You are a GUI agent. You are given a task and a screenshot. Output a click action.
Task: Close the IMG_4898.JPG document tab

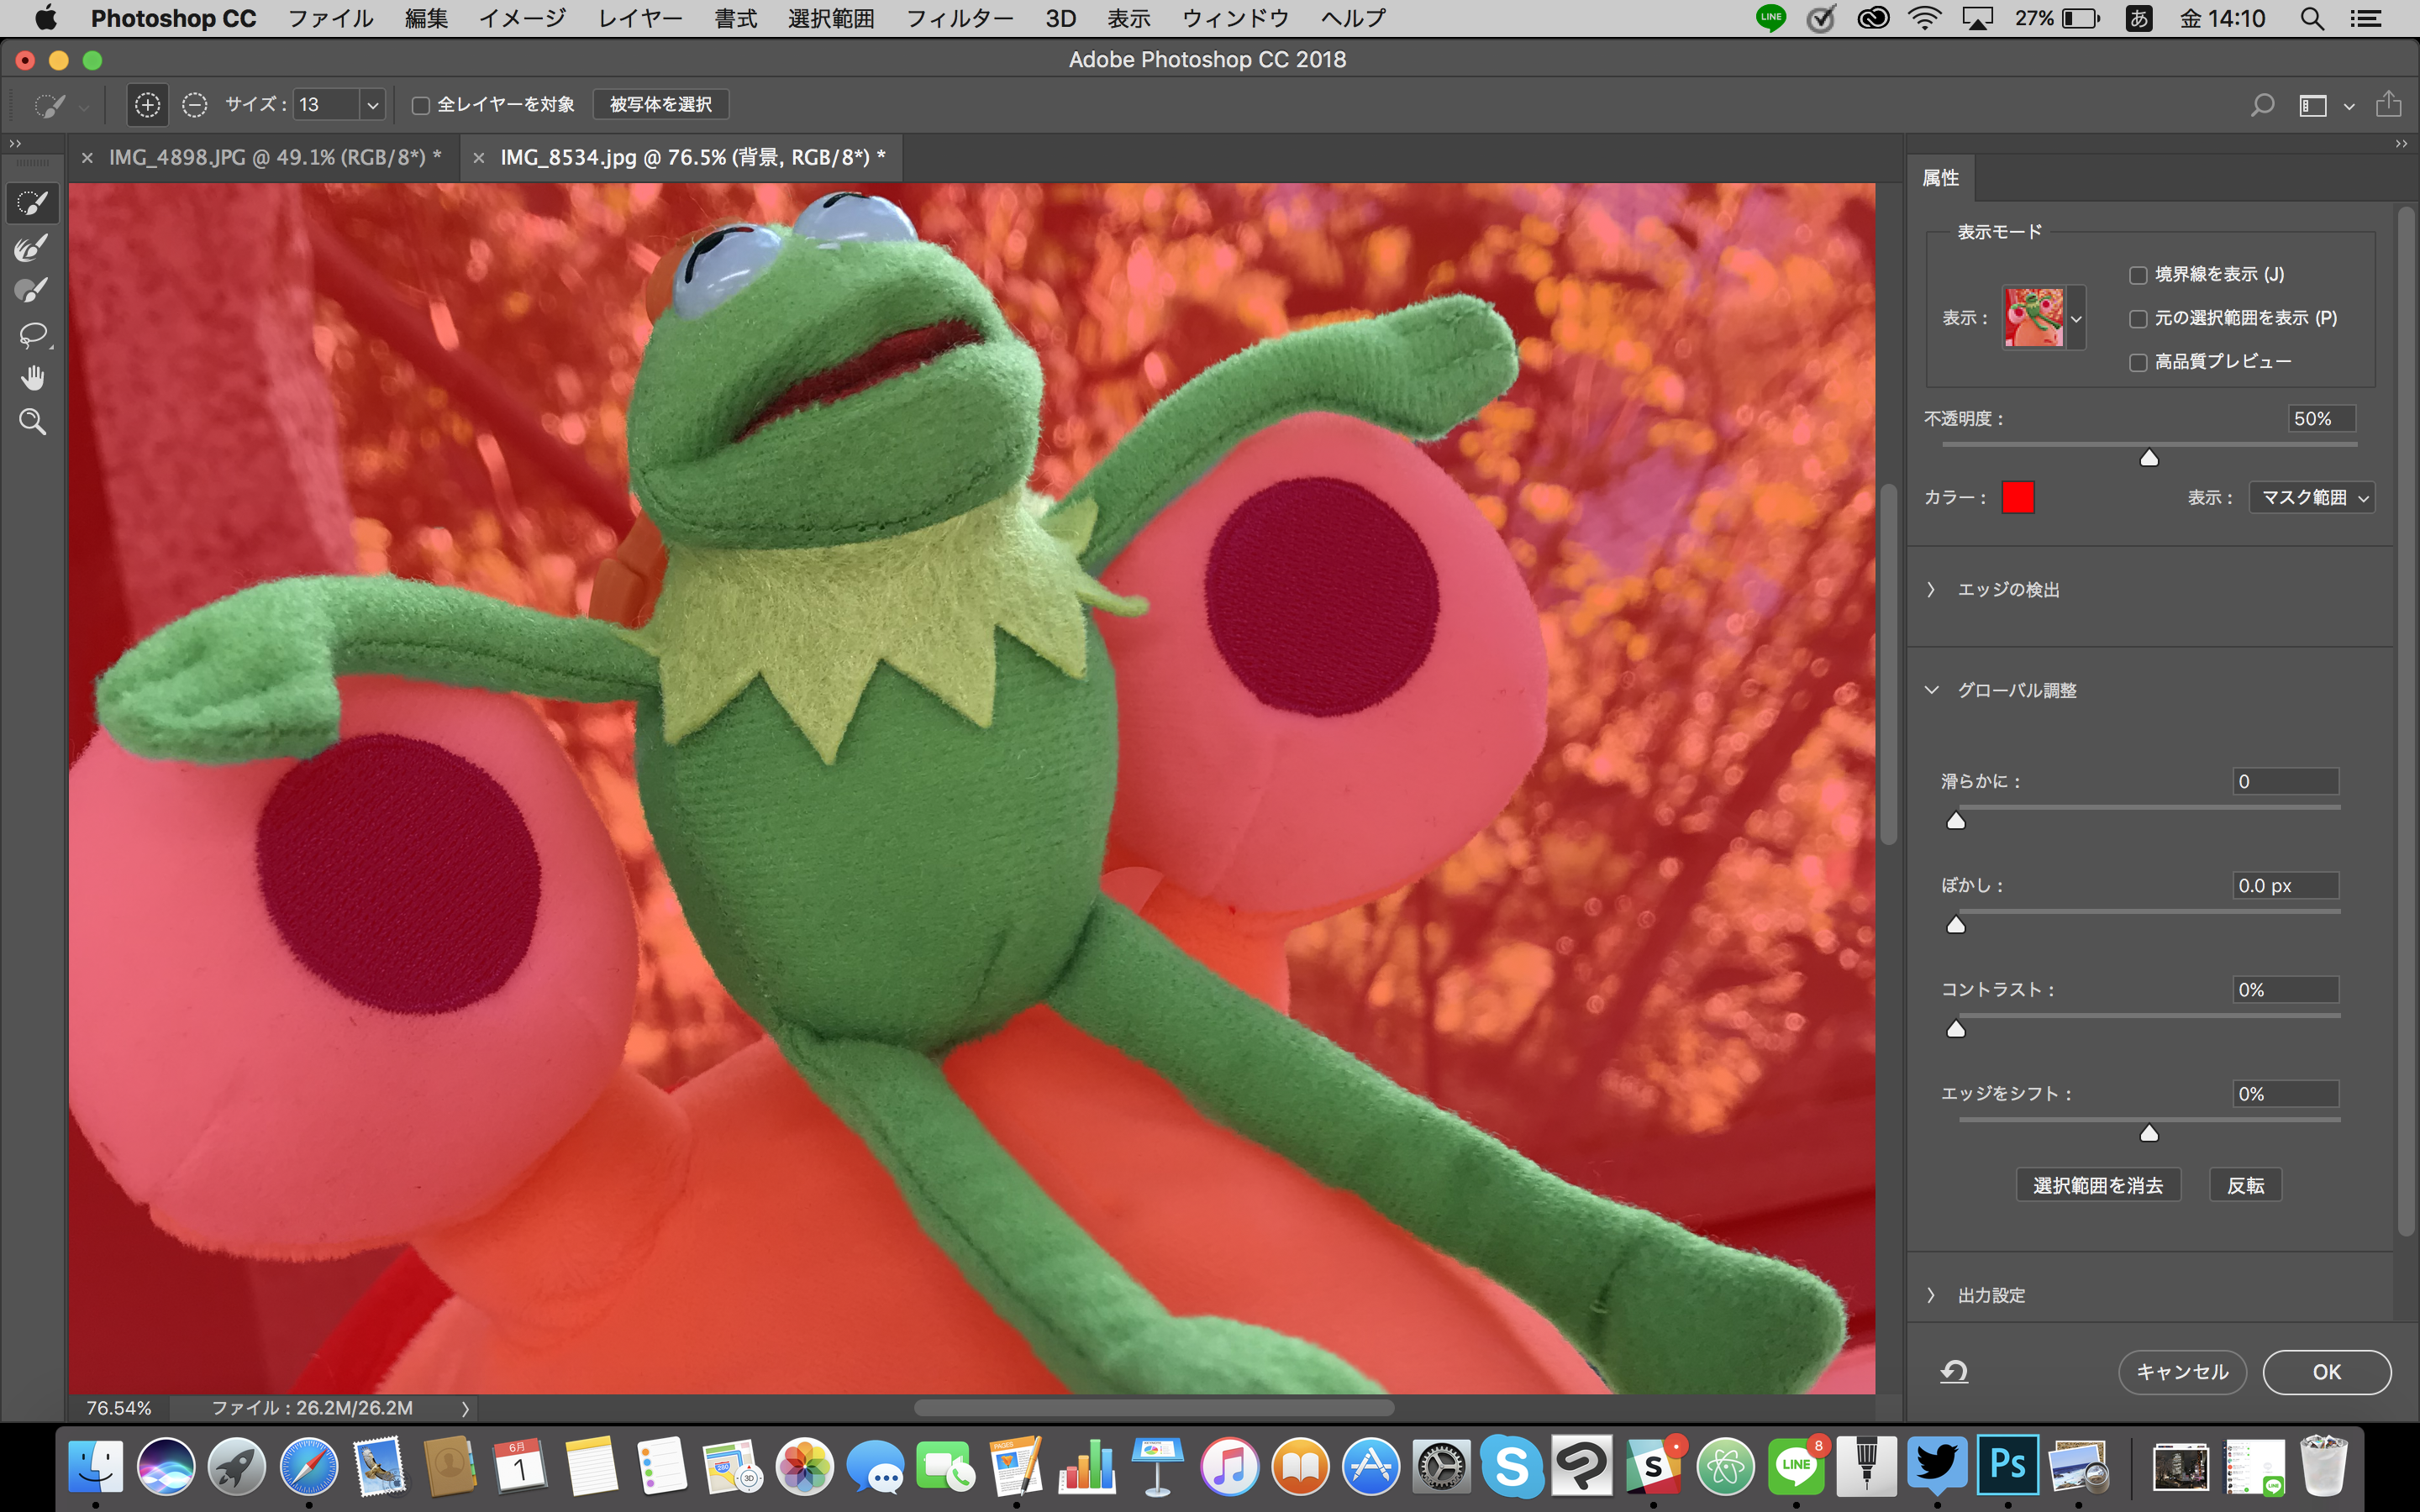point(88,158)
